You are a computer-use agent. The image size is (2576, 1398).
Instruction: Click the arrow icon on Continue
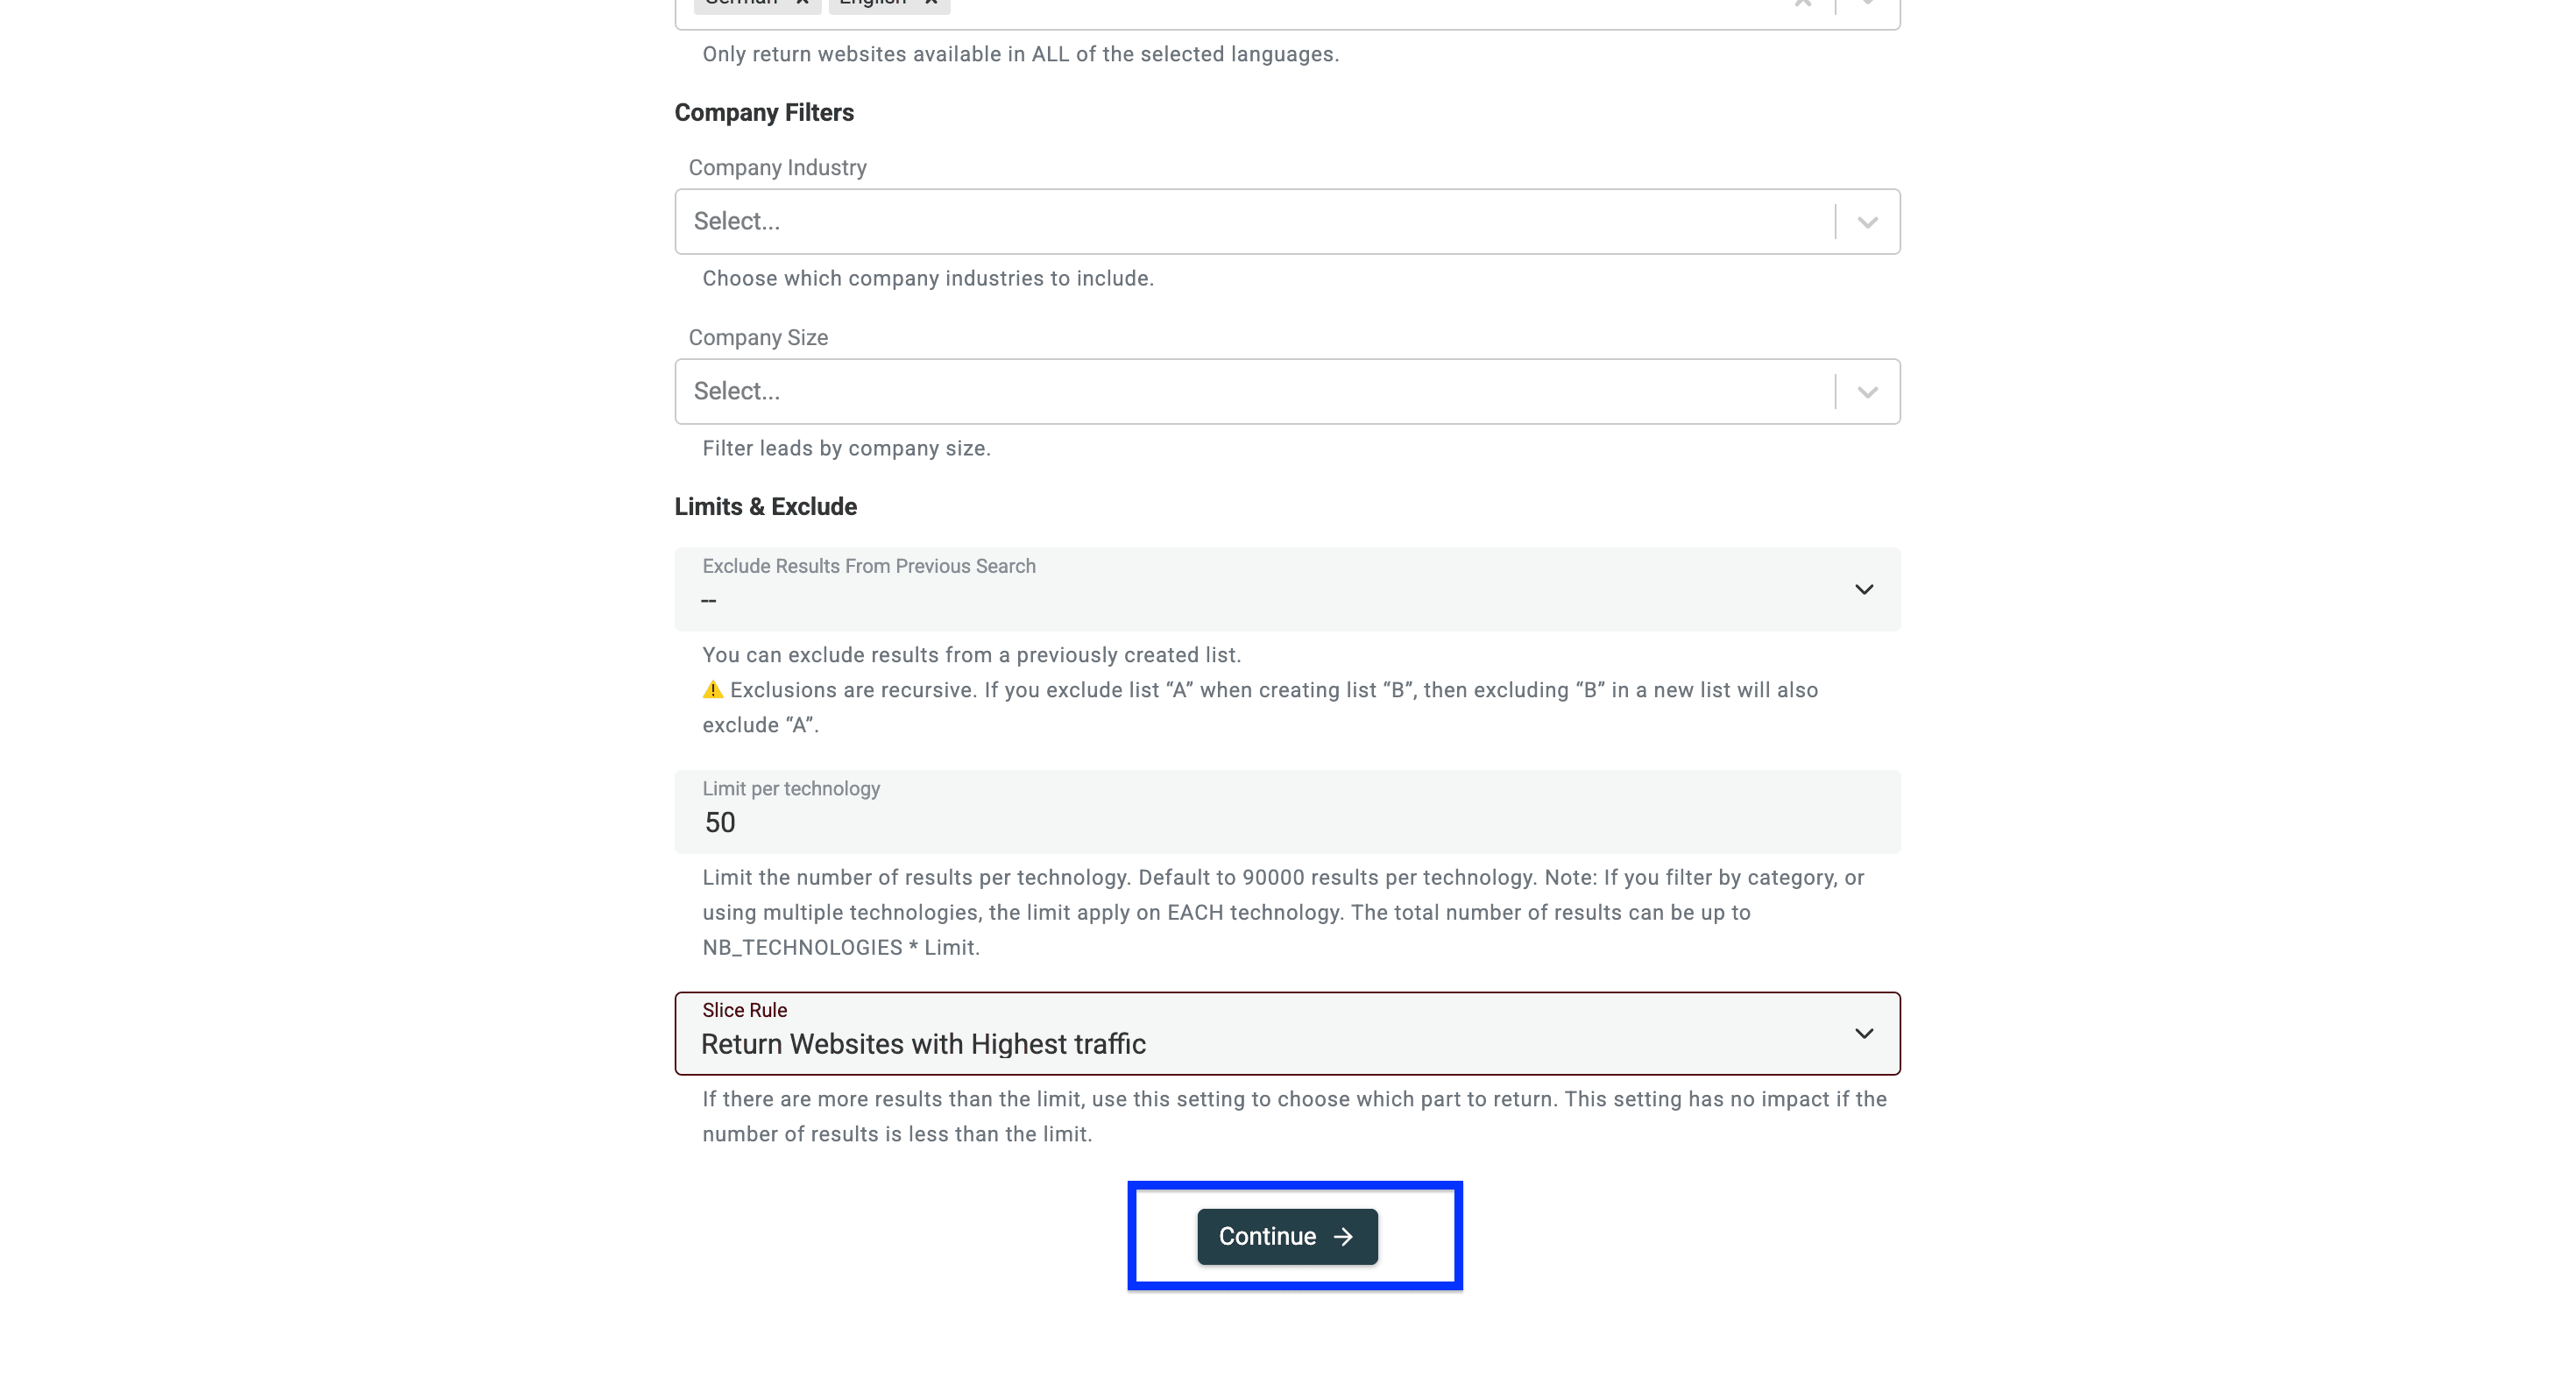(x=1343, y=1237)
